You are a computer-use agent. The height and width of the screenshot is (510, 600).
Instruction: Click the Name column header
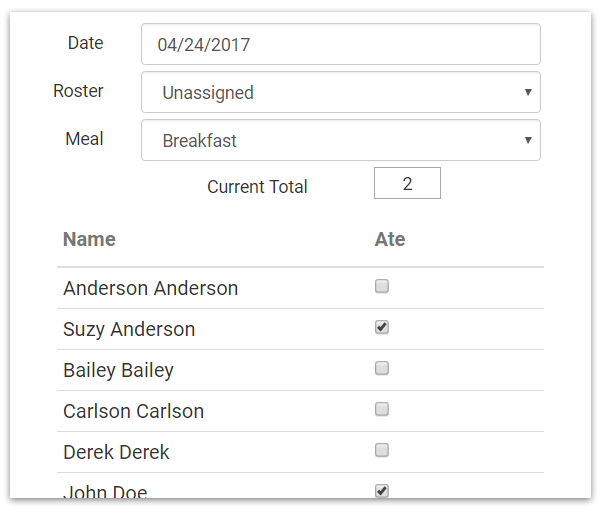89,240
